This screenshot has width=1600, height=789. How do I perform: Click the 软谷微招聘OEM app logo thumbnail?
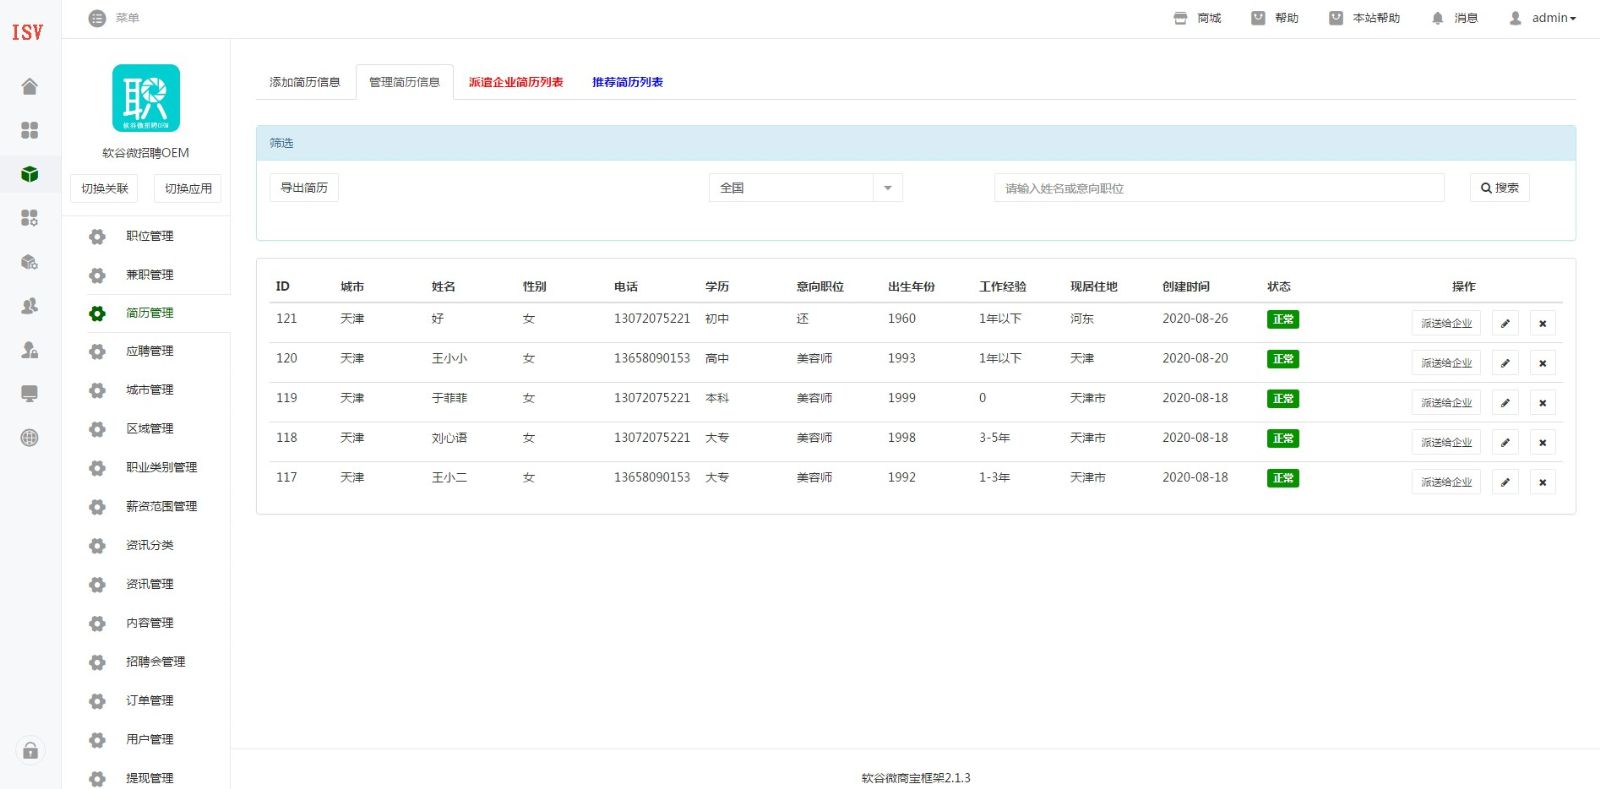pos(146,98)
